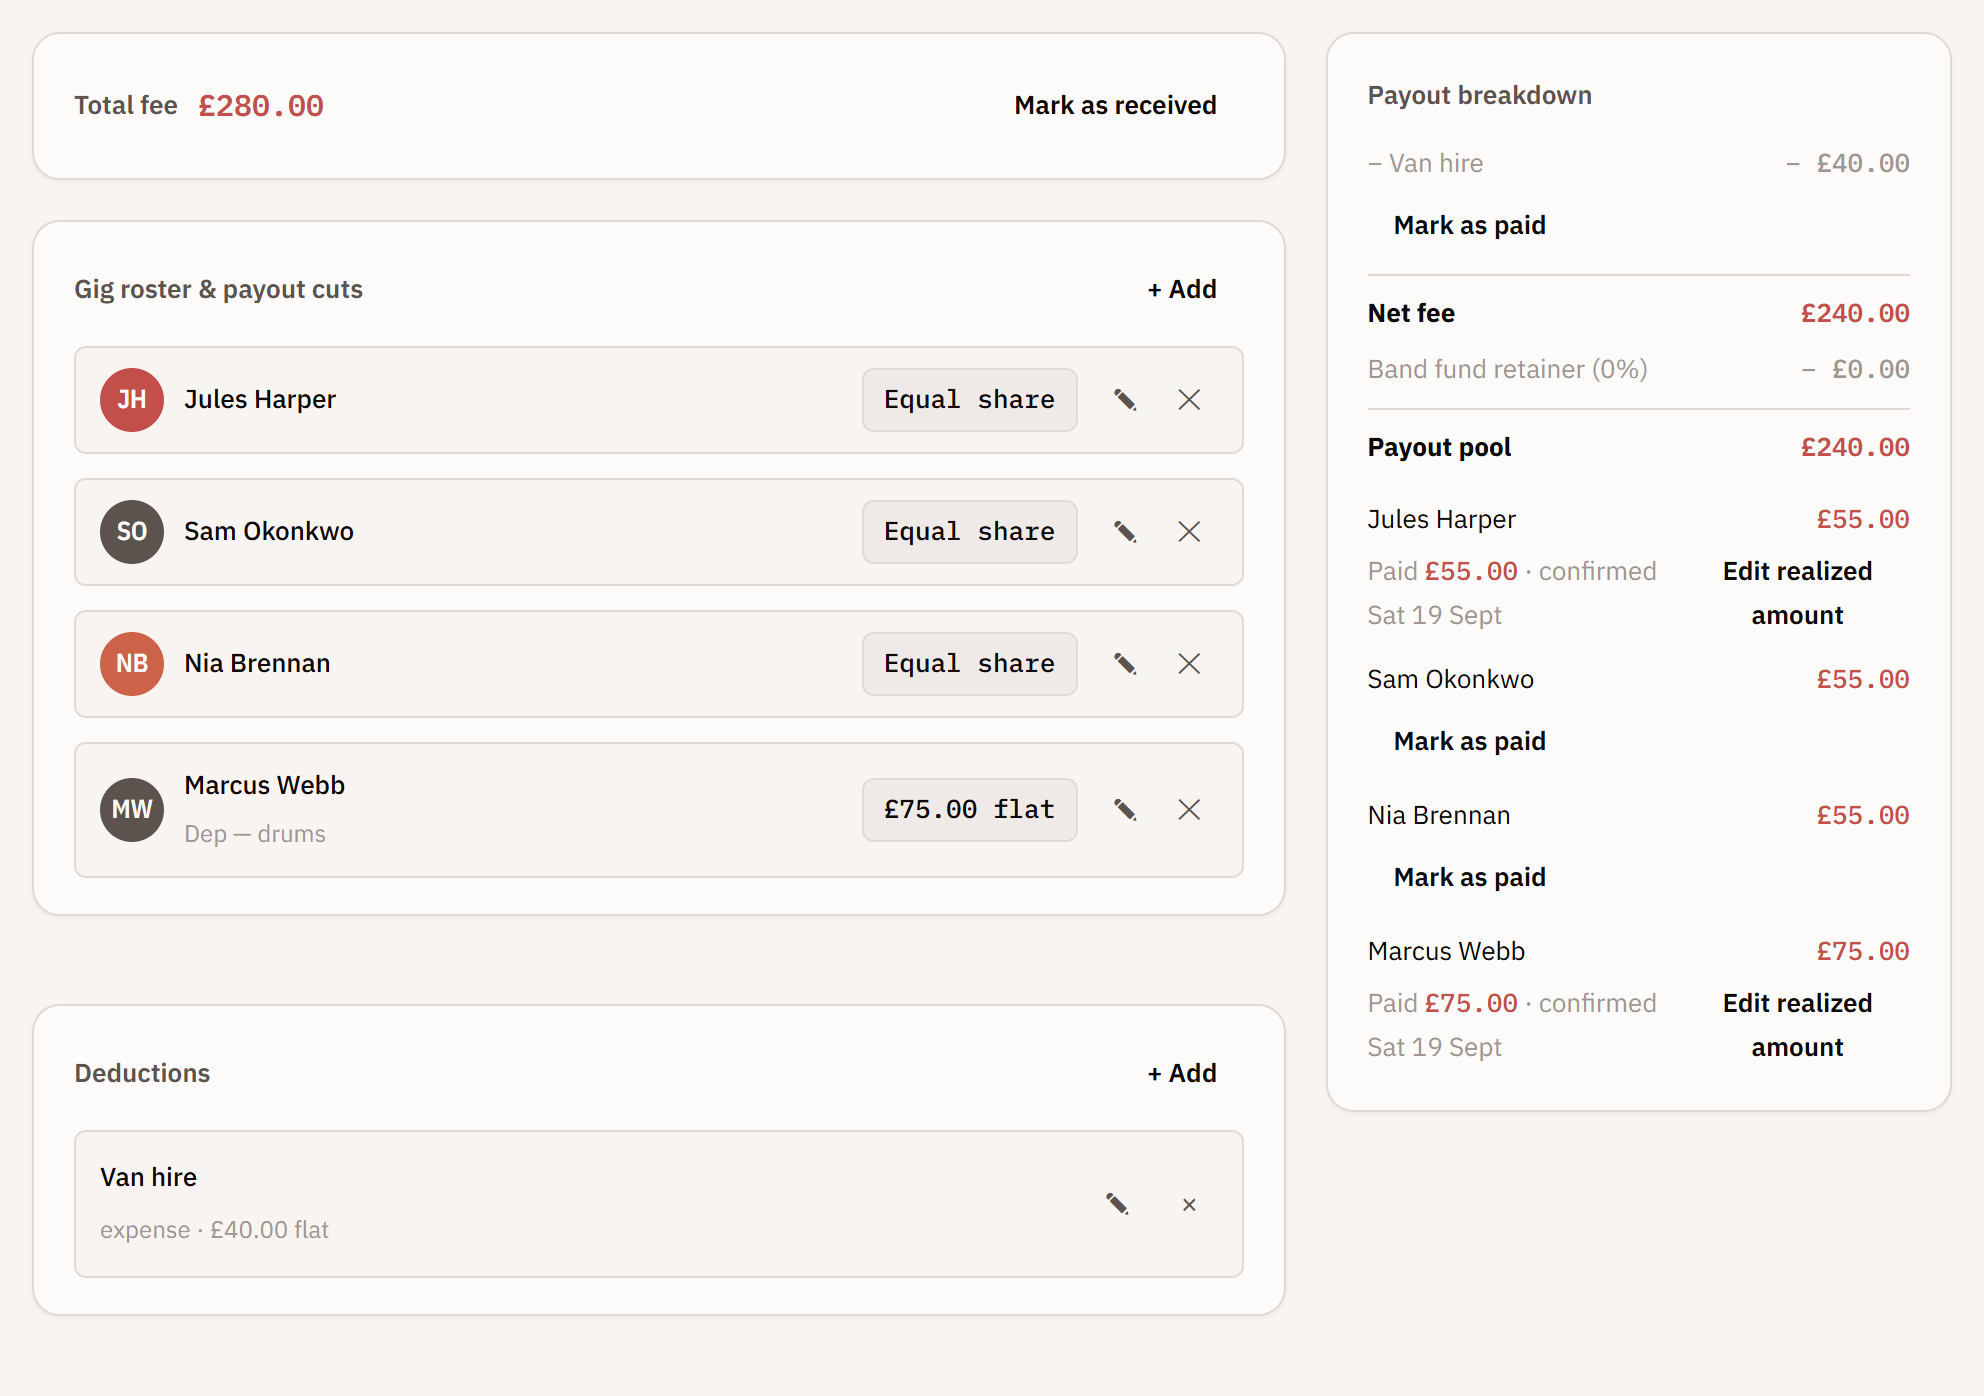The width and height of the screenshot is (1984, 1396).
Task: Click SO avatar for Sam Okonkwo
Action: (x=132, y=532)
